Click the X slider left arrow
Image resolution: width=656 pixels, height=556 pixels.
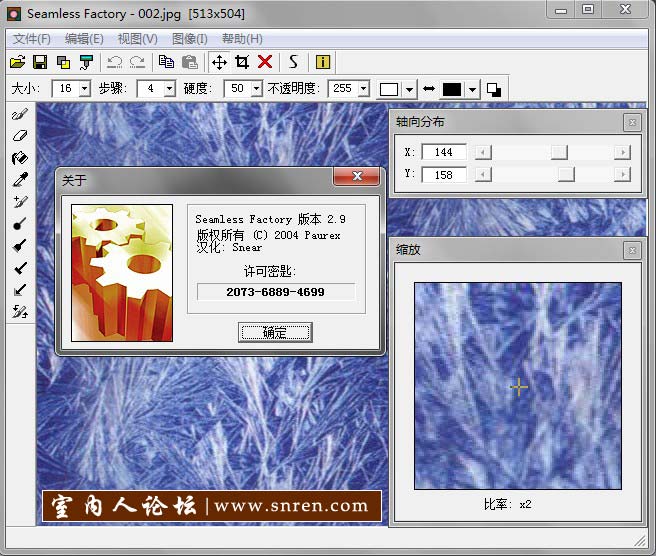pos(483,152)
